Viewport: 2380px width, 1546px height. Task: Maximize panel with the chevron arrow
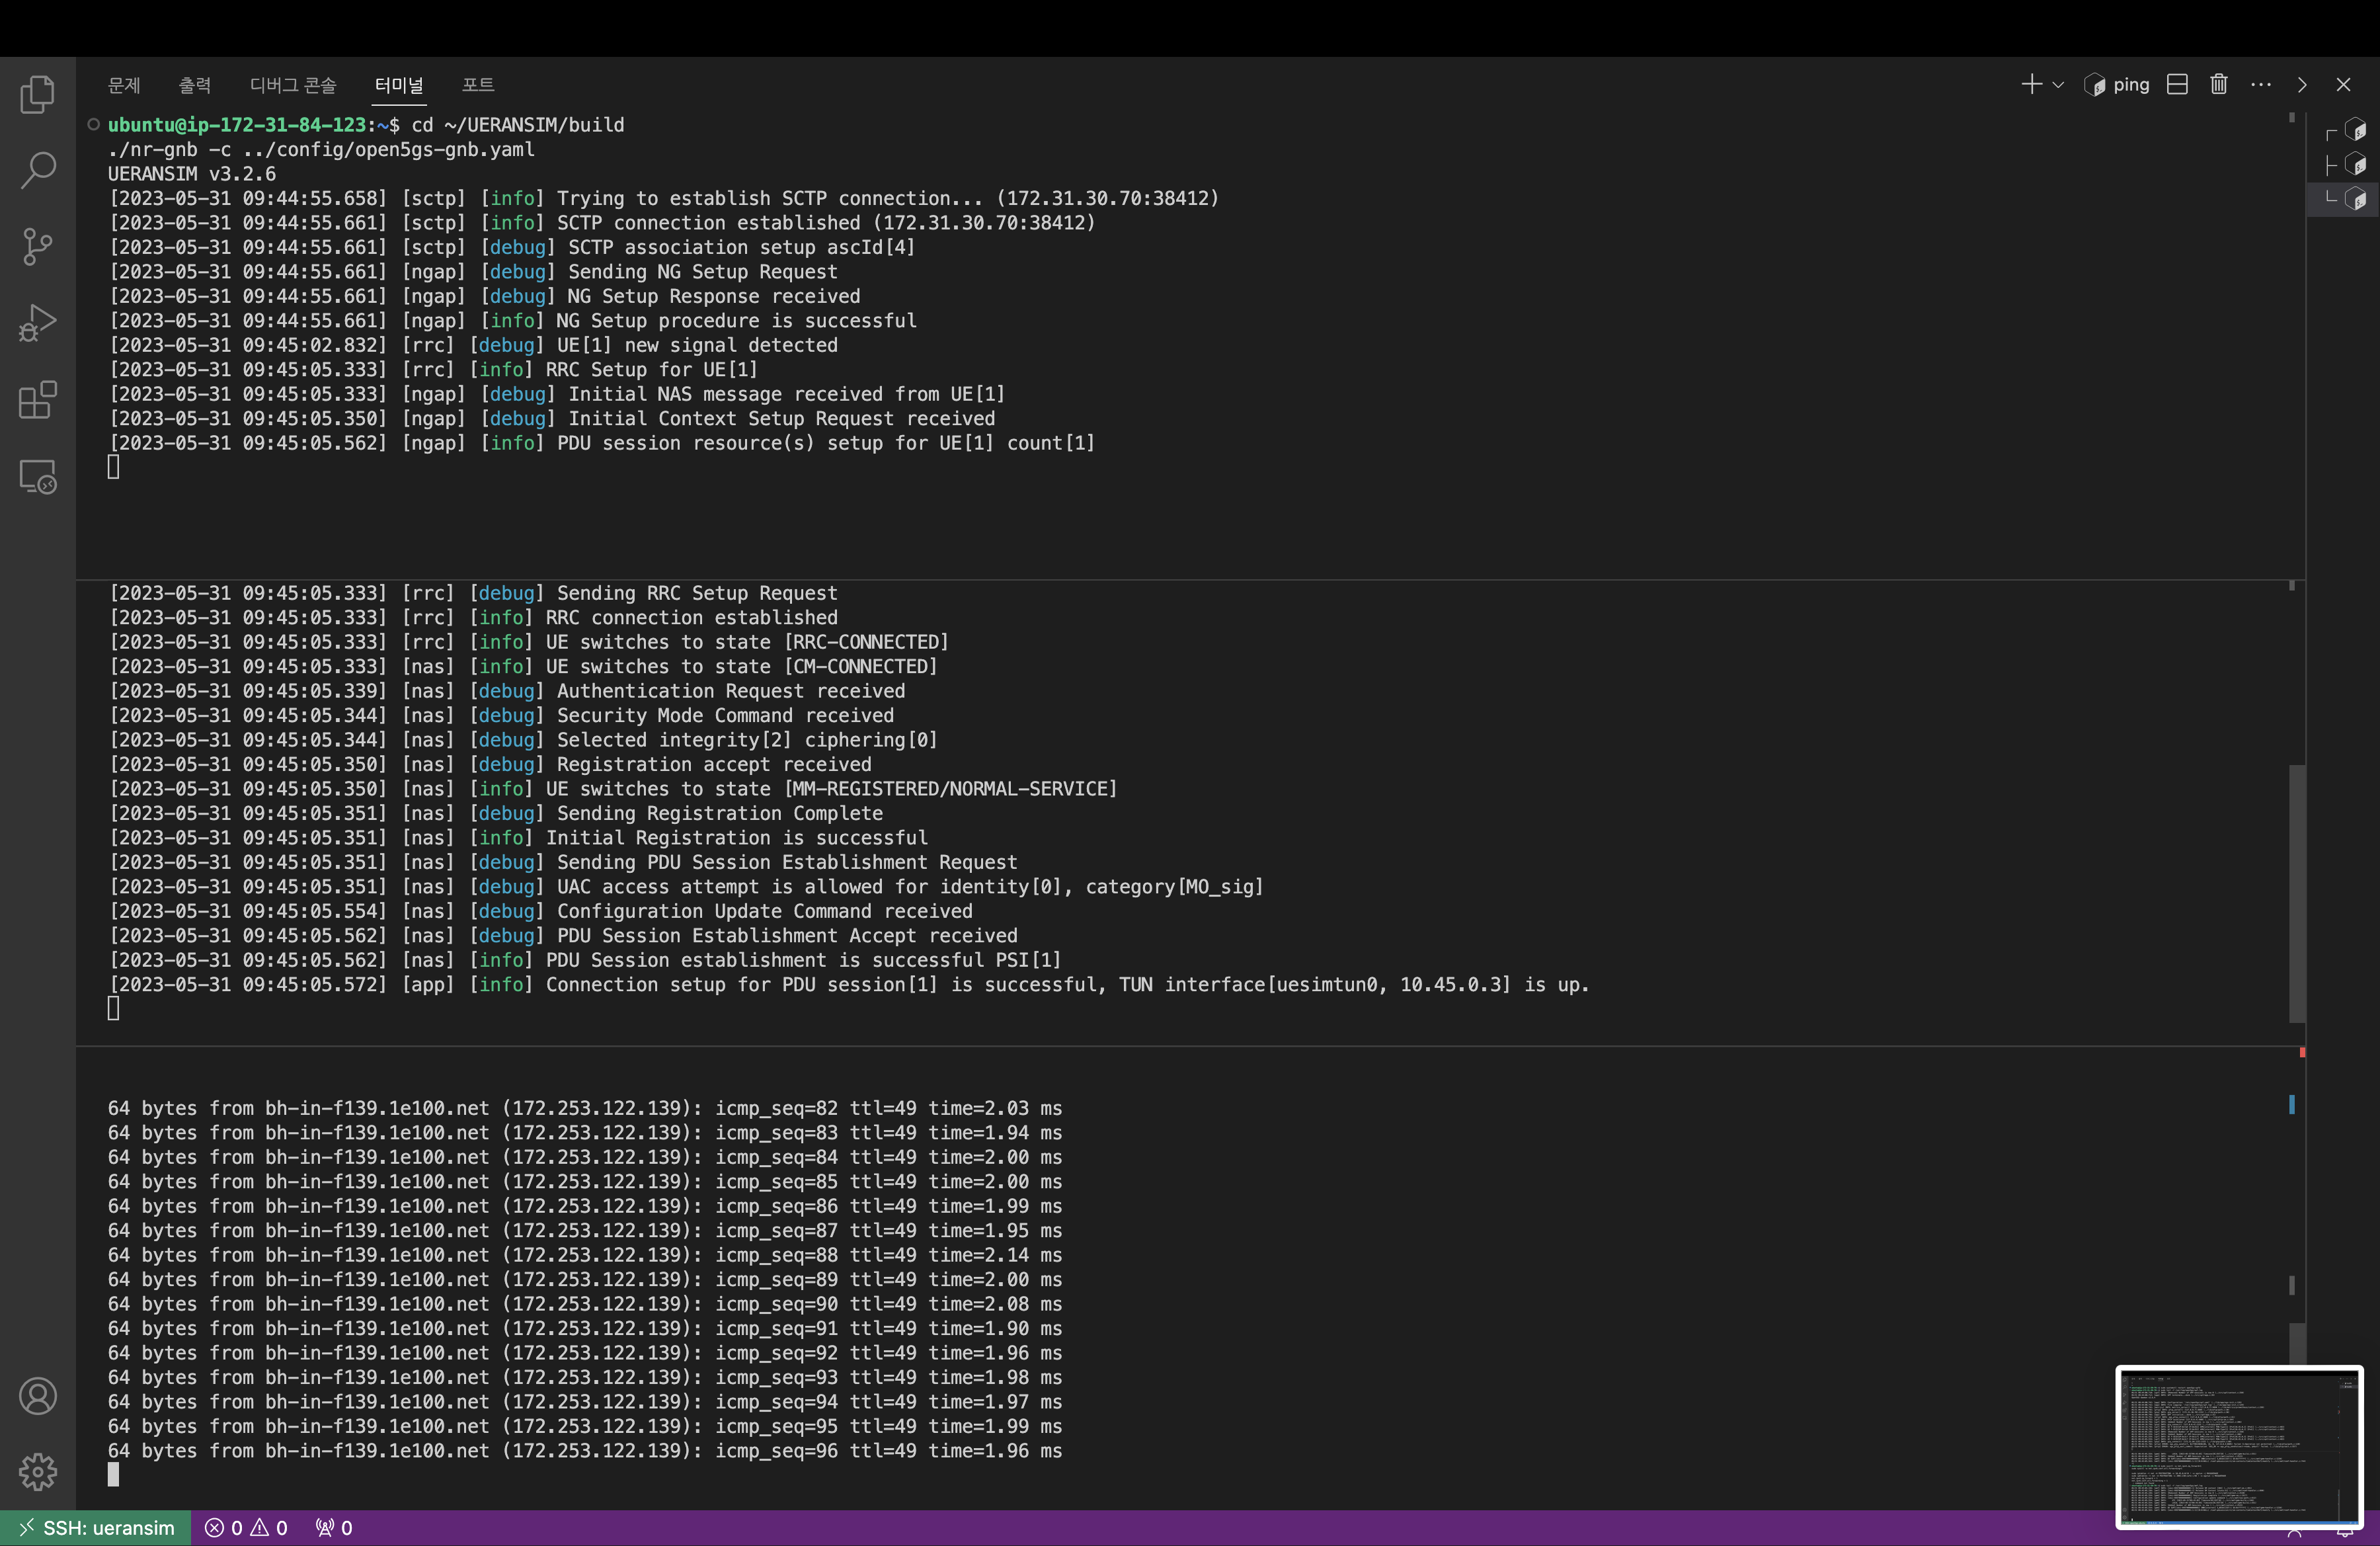pos(2302,85)
